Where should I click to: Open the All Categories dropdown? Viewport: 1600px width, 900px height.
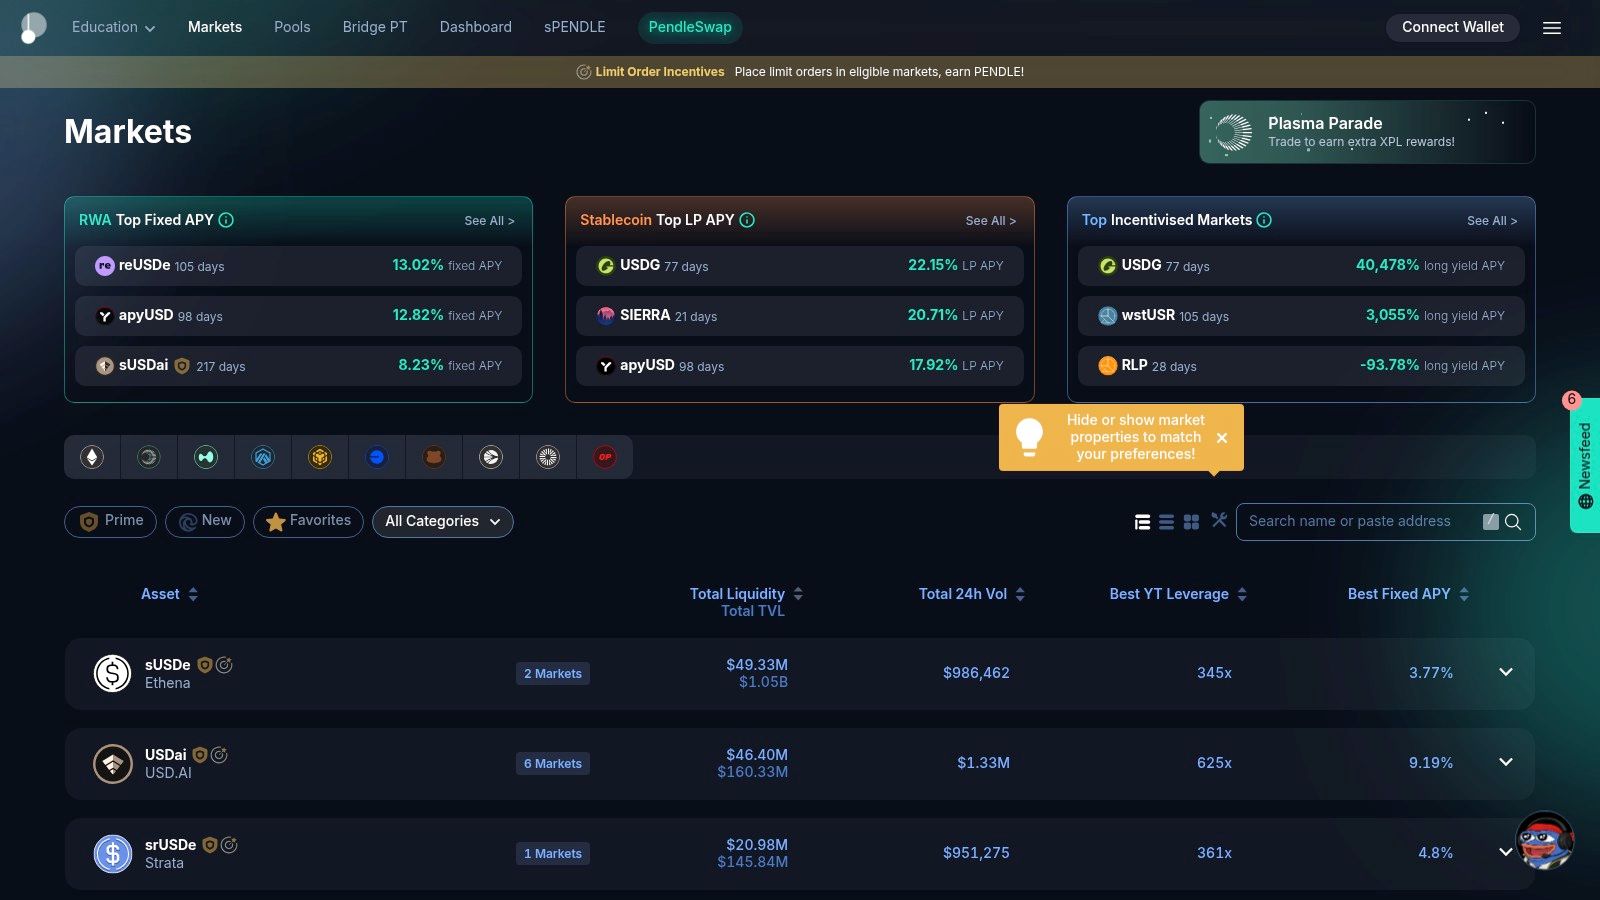click(442, 521)
